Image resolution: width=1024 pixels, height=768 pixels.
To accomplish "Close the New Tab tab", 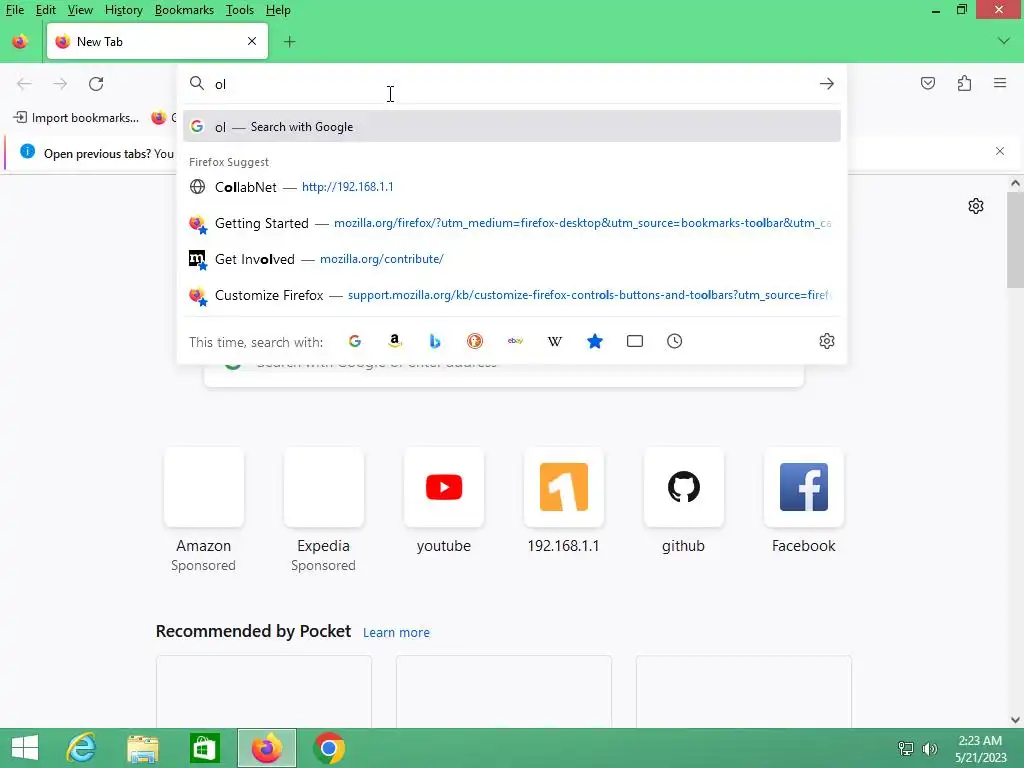I will (x=252, y=41).
